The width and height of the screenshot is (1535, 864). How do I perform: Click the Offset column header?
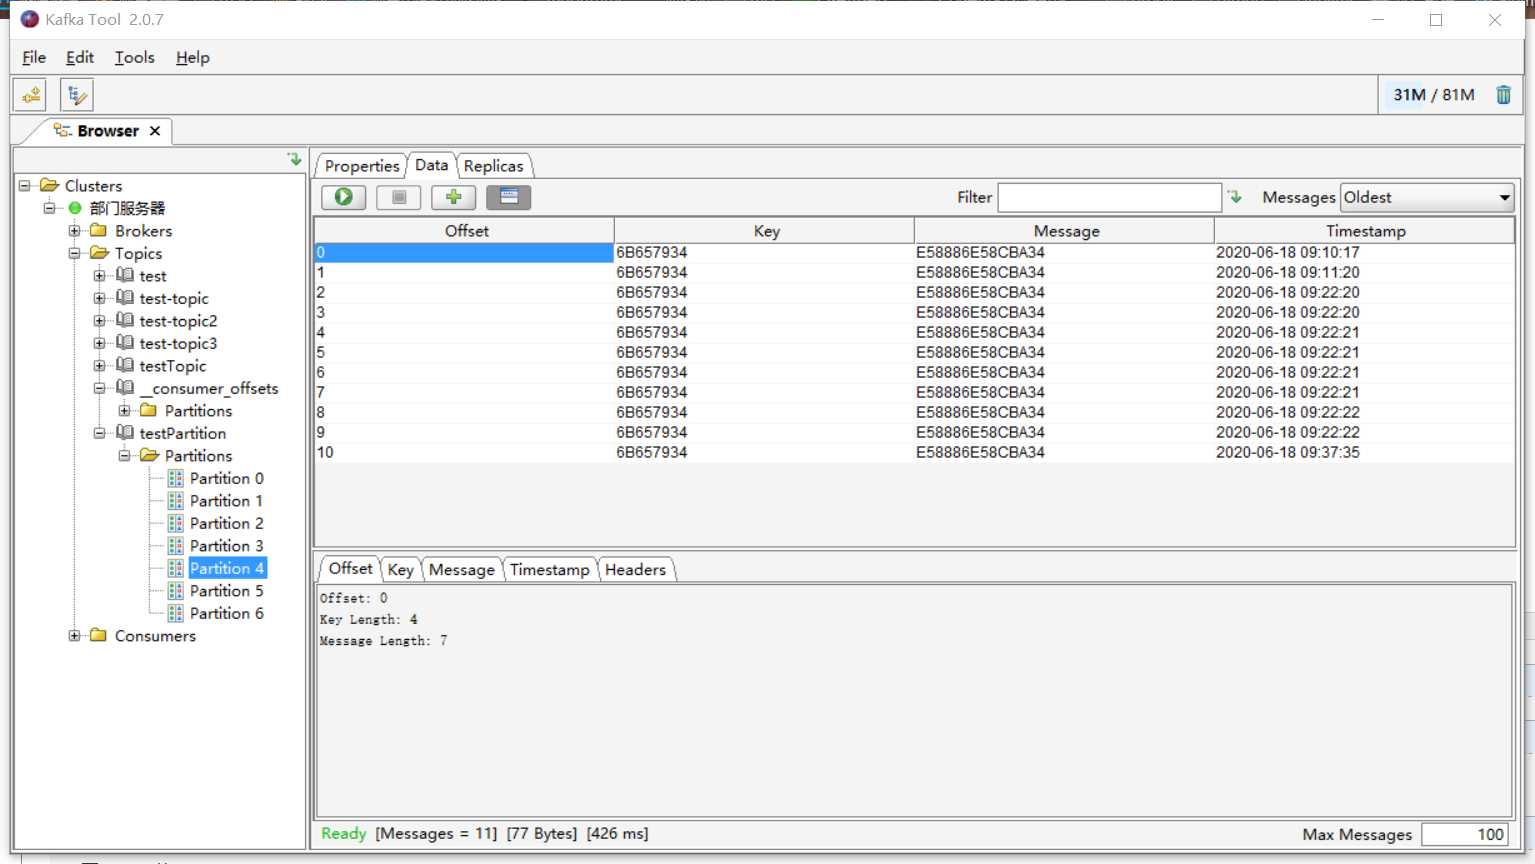point(465,231)
